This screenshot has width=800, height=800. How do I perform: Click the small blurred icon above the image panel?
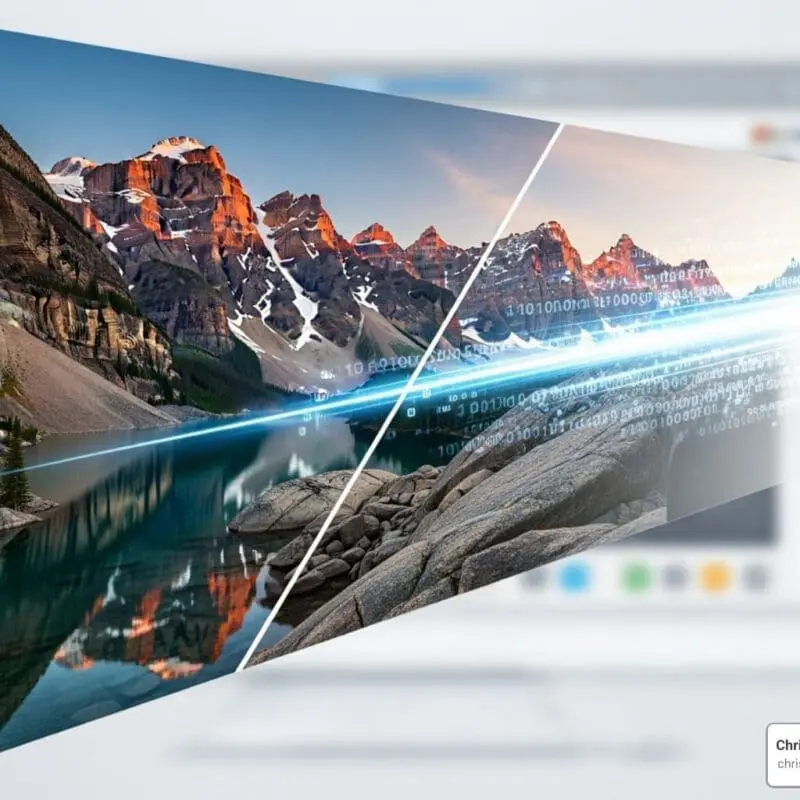pyautogui.click(x=762, y=132)
